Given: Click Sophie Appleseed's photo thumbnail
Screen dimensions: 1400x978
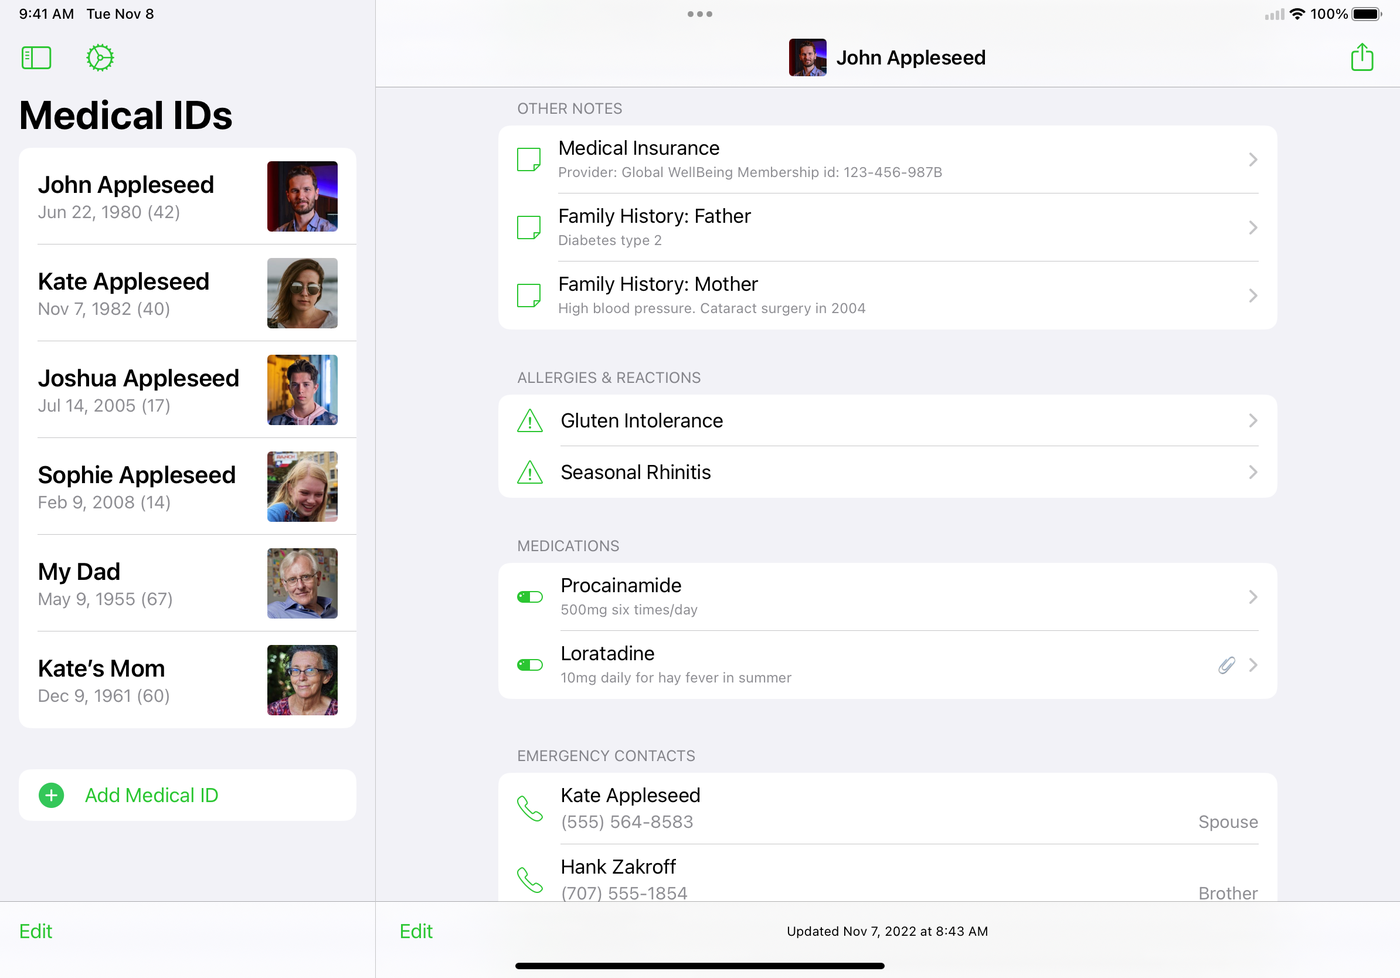Looking at the screenshot, I should pos(302,487).
